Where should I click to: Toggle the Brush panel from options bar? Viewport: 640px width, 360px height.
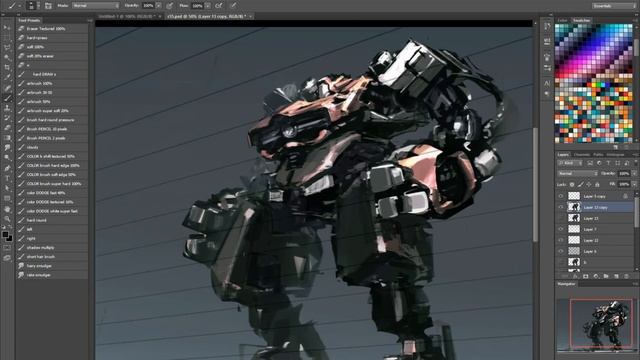coord(48,6)
